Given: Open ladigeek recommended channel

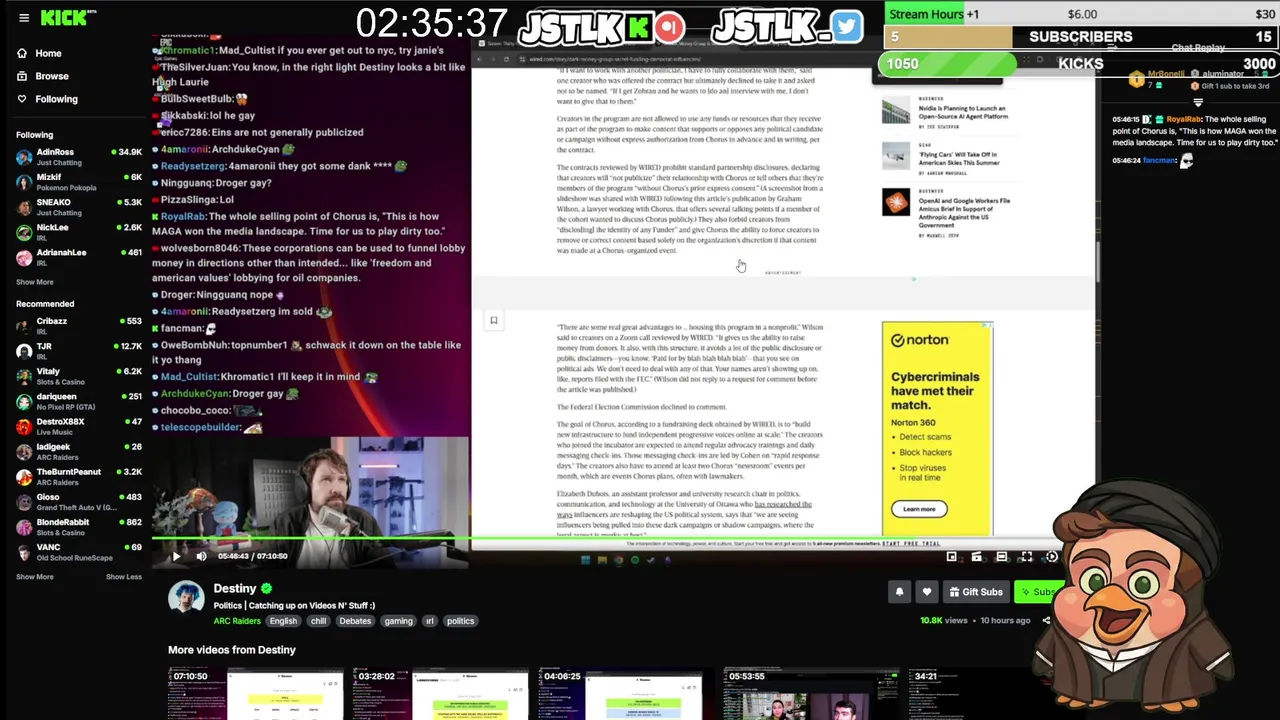Looking at the screenshot, I should point(78,451).
